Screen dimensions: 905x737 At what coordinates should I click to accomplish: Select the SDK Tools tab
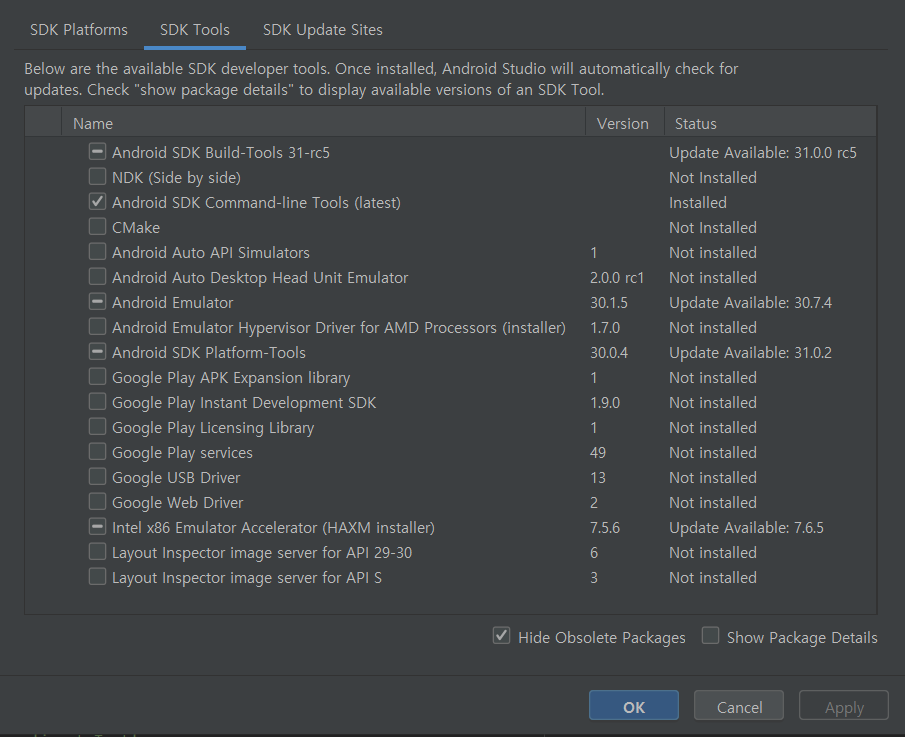click(x=195, y=30)
